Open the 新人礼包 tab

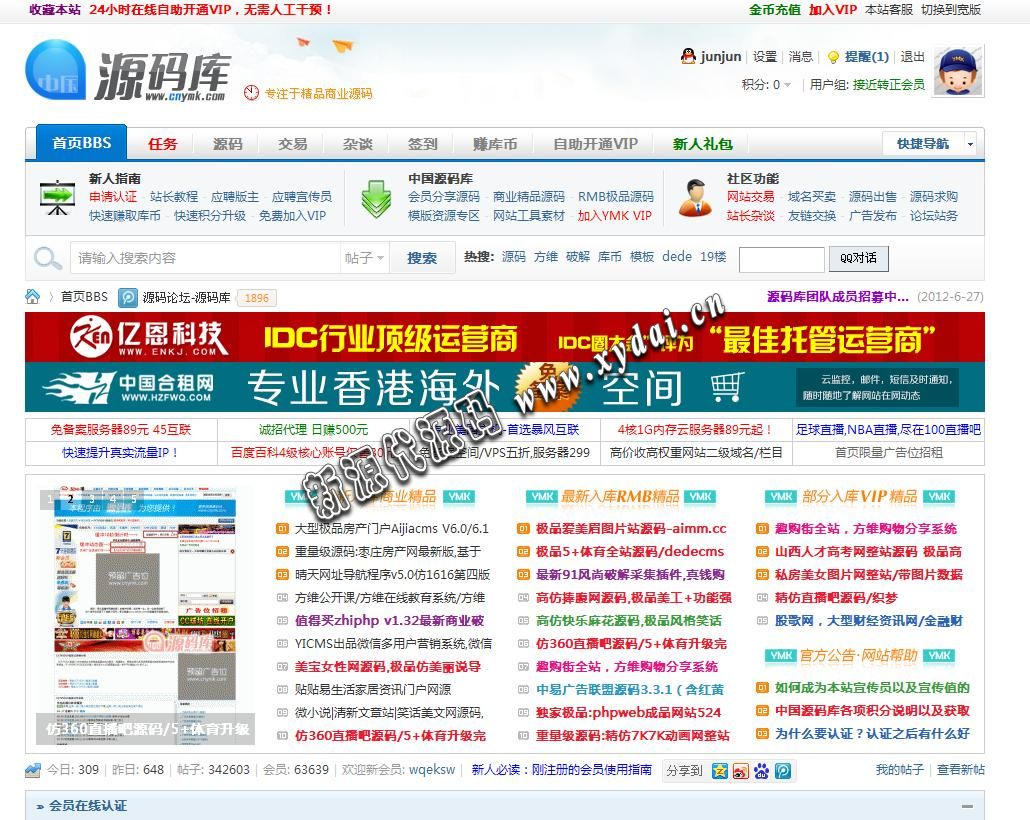[703, 144]
